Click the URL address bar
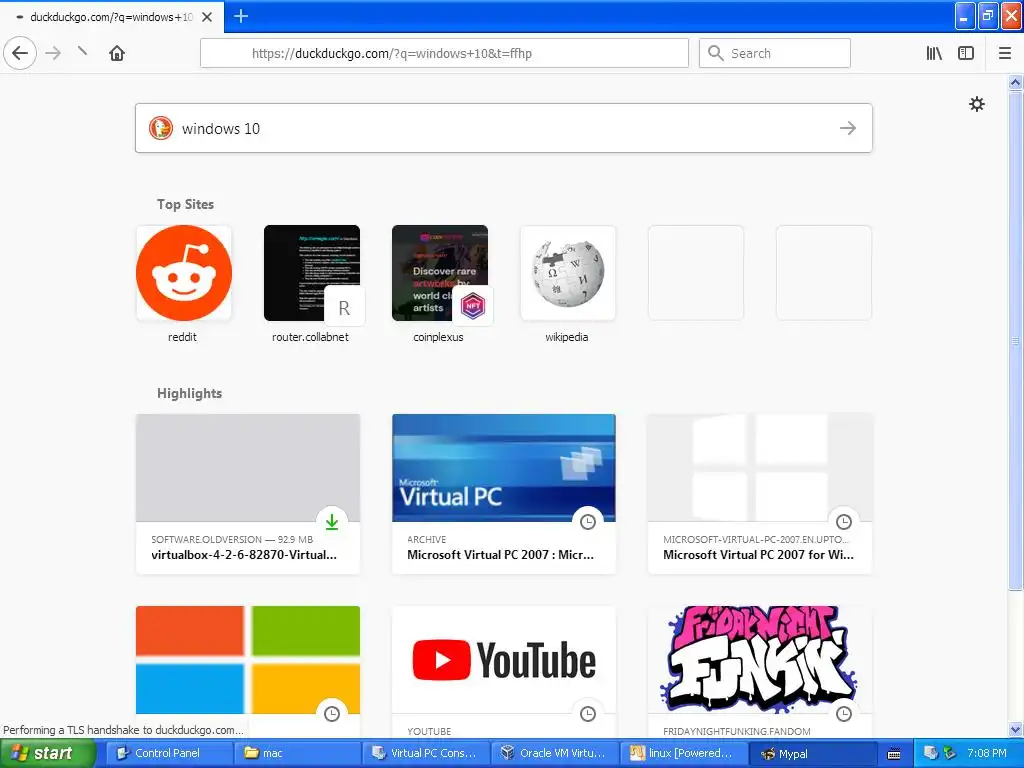Image resolution: width=1024 pixels, height=768 pixels. (444, 53)
